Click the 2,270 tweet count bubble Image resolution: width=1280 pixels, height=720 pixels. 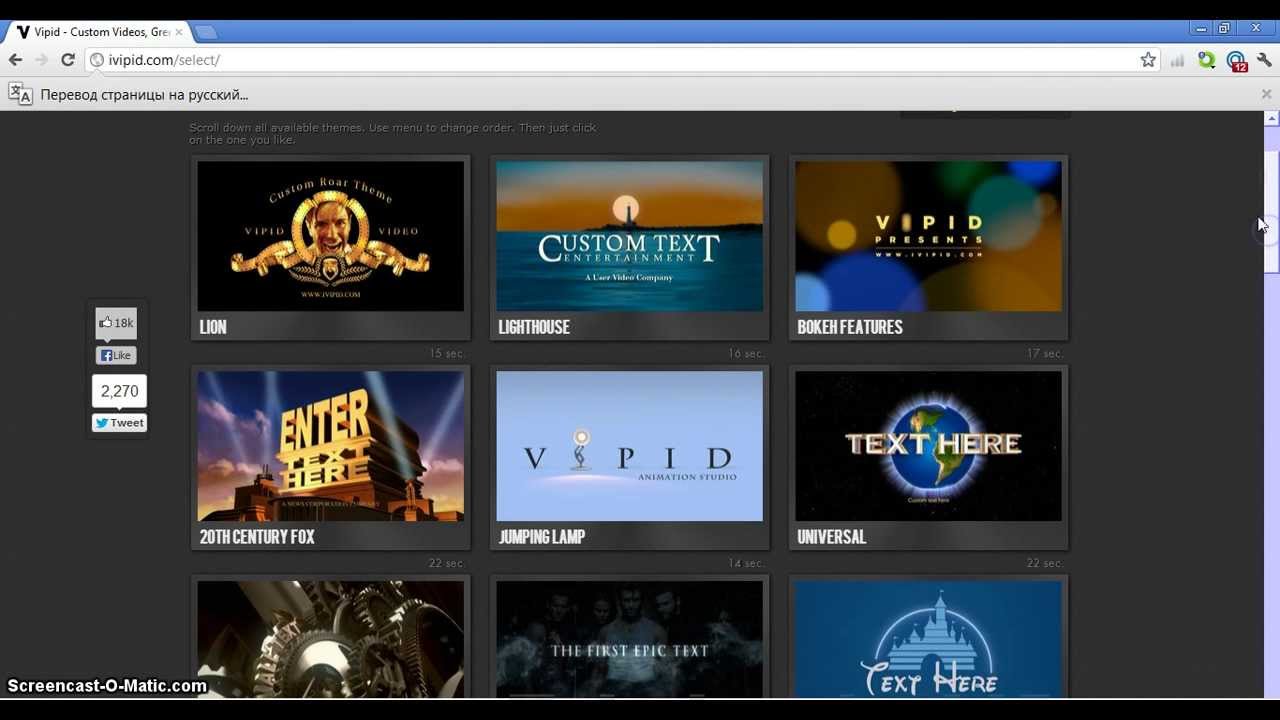119,391
